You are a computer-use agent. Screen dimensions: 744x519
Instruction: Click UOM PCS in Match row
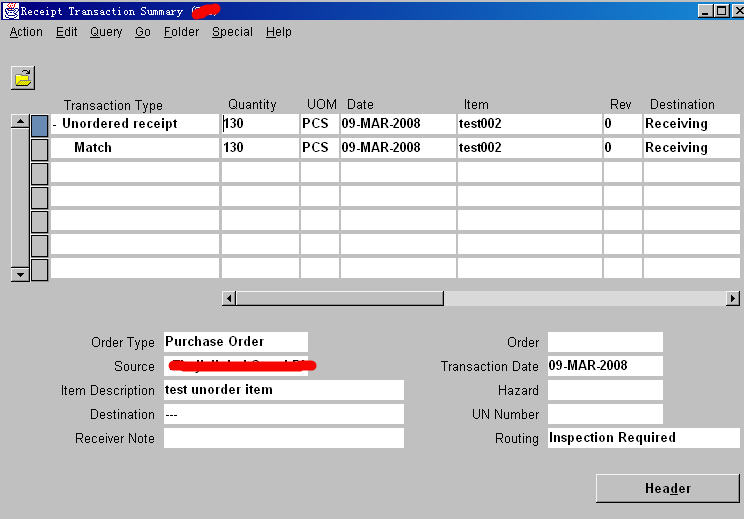(320, 148)
